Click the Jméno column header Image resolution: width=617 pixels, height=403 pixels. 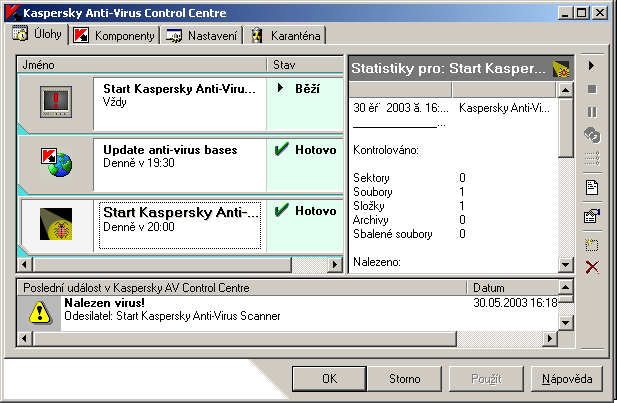coord(142,65)
